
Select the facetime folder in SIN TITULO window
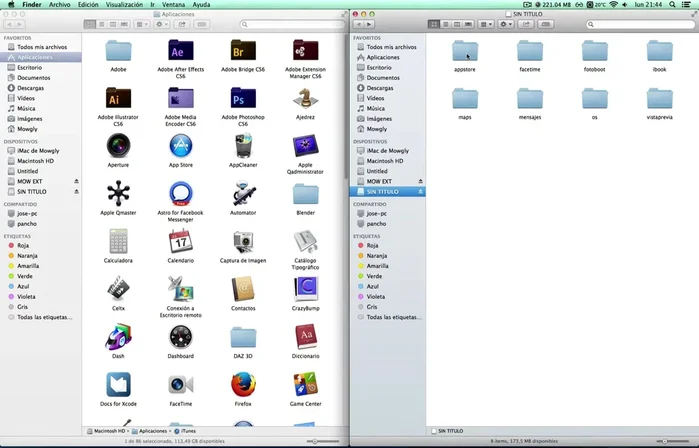pyautogui.click(x=530, y=50)
